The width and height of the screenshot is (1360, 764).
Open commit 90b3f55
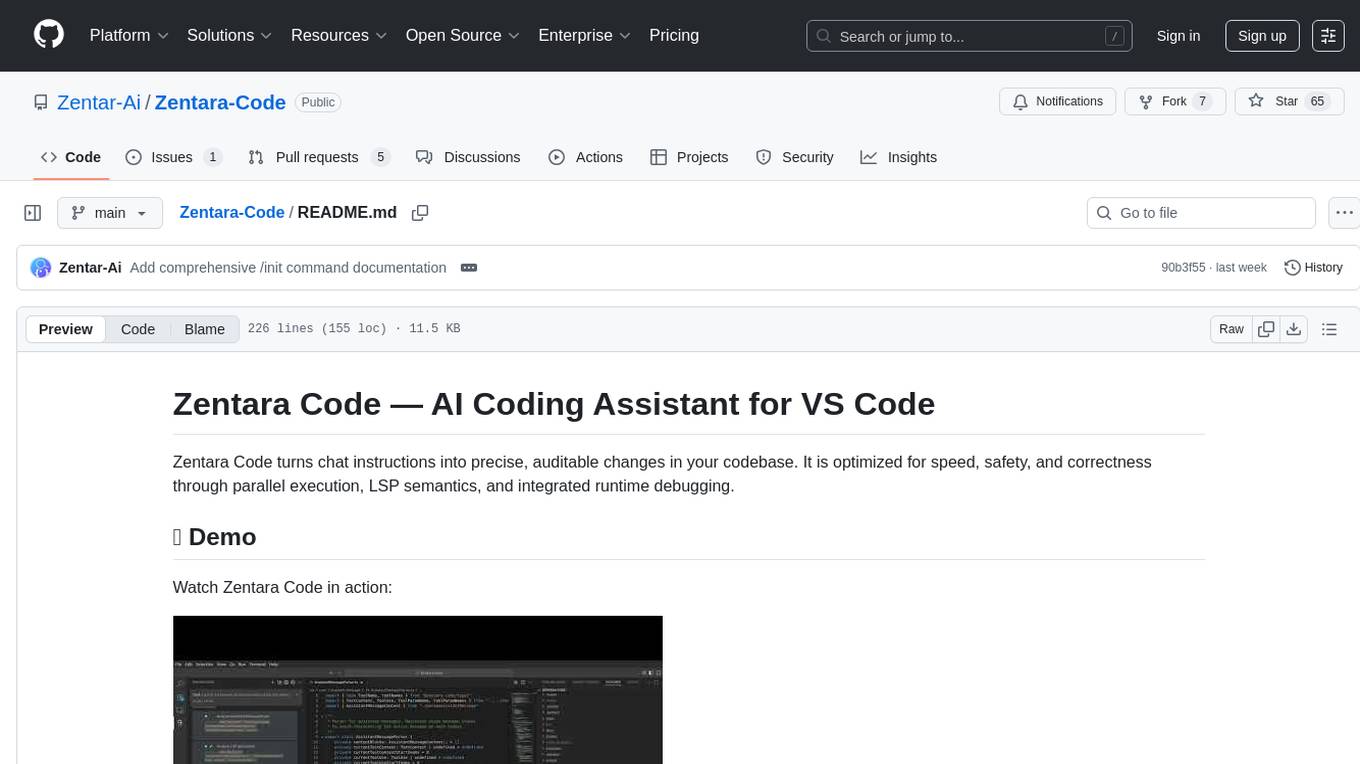[x=1185, y=268]
